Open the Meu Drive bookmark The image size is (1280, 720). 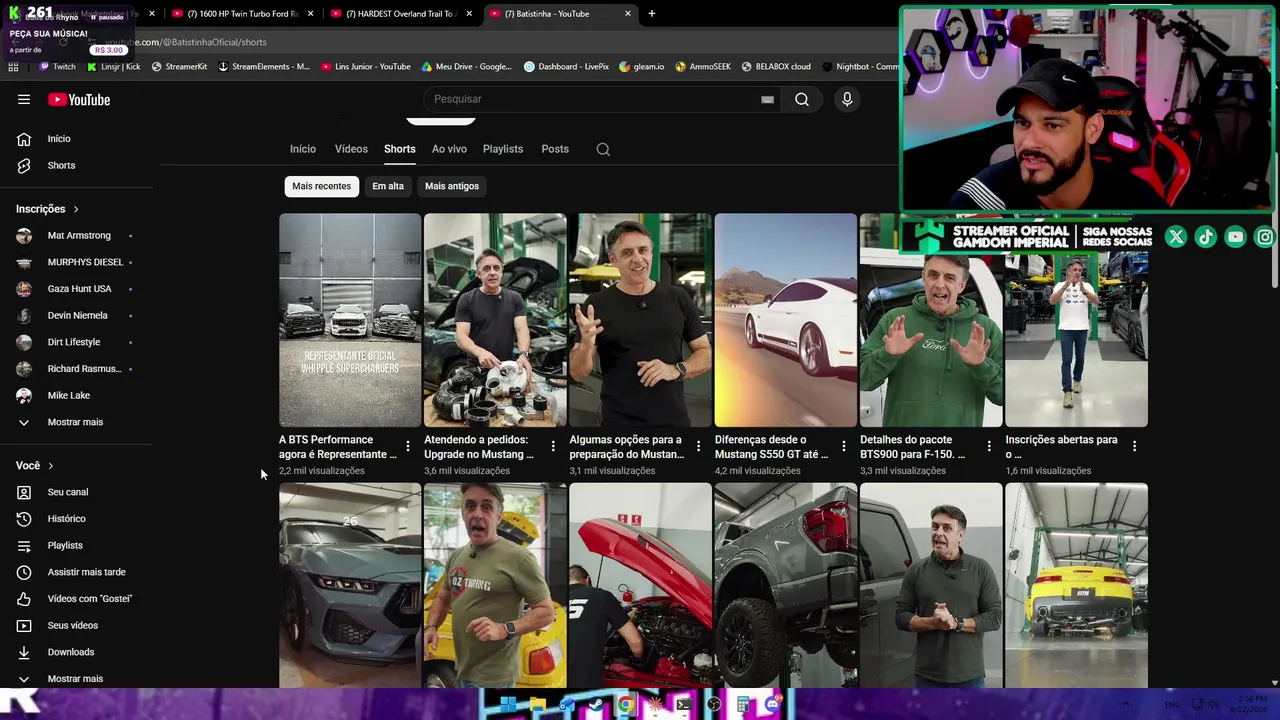466,67
